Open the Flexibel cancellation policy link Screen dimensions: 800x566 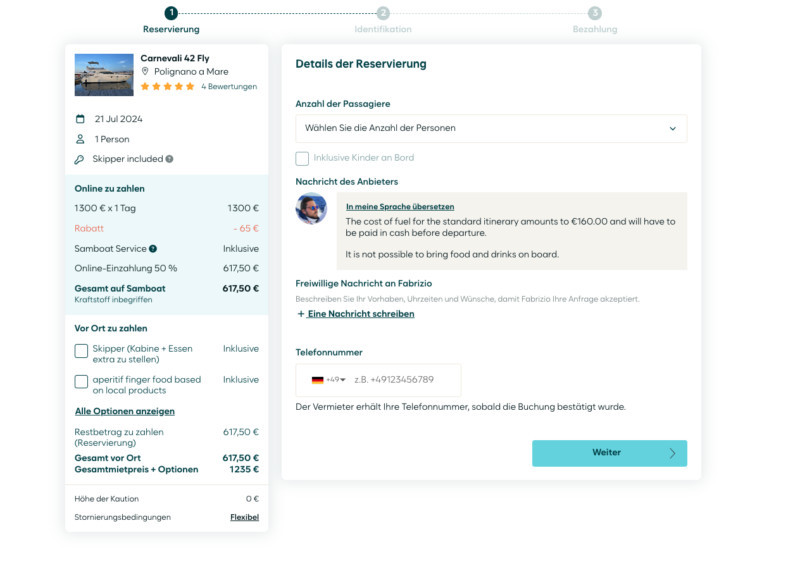pyautogui.click(x=244, y=517)
